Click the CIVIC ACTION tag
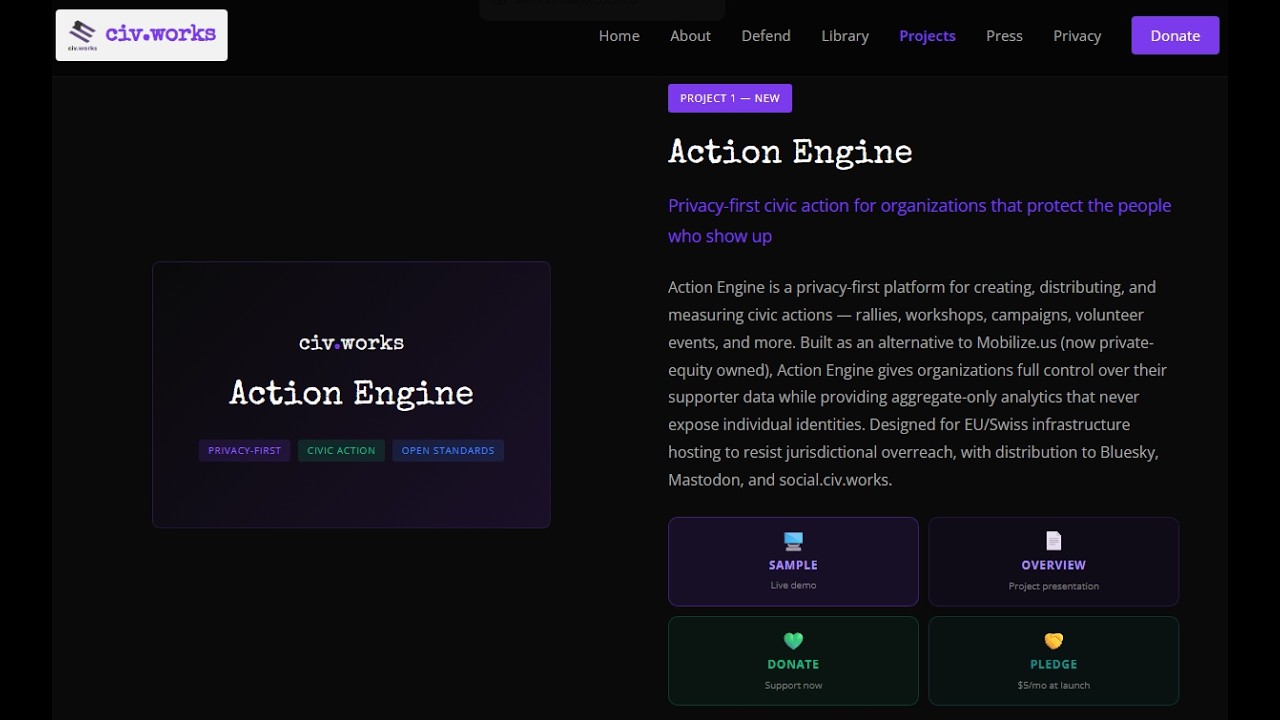The height and width of the screenshot is (720, 1280). pos(341,450)
